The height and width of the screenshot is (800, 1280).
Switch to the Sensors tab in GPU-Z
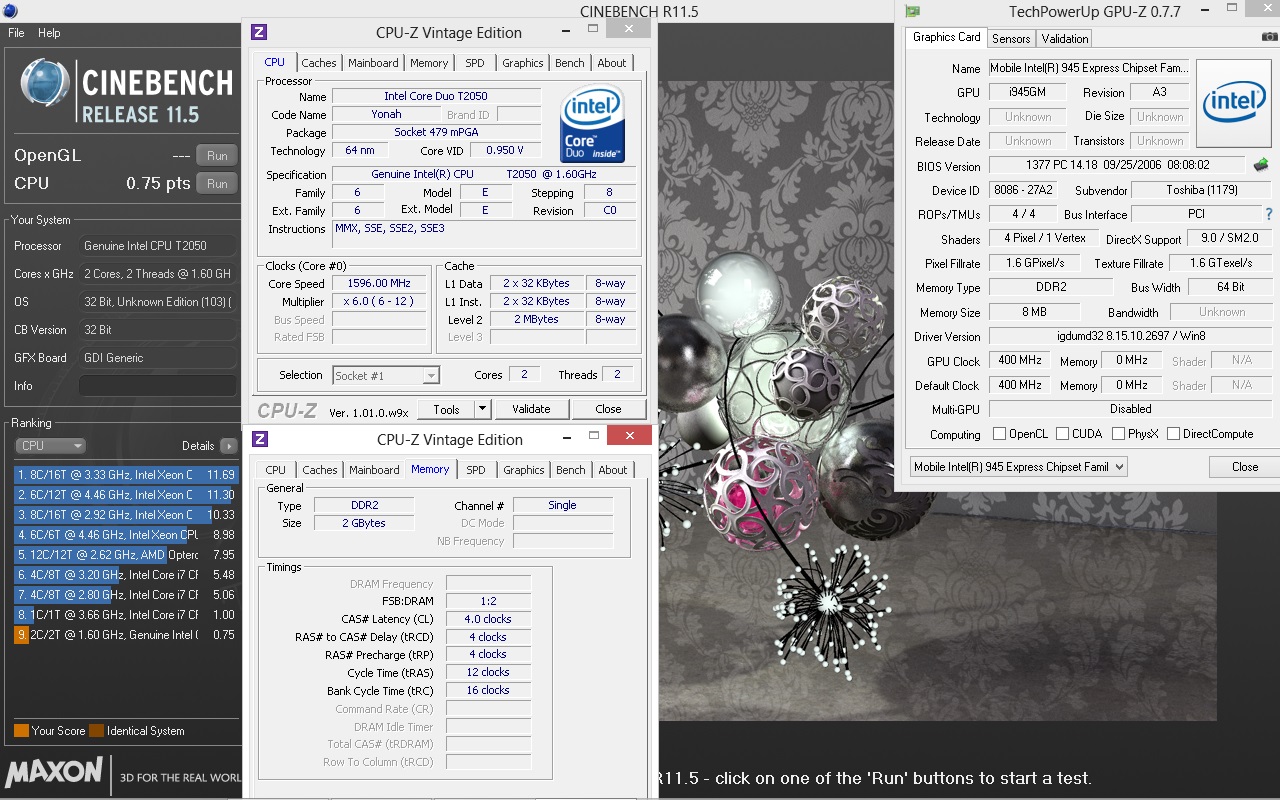[x=1010, y=39]
